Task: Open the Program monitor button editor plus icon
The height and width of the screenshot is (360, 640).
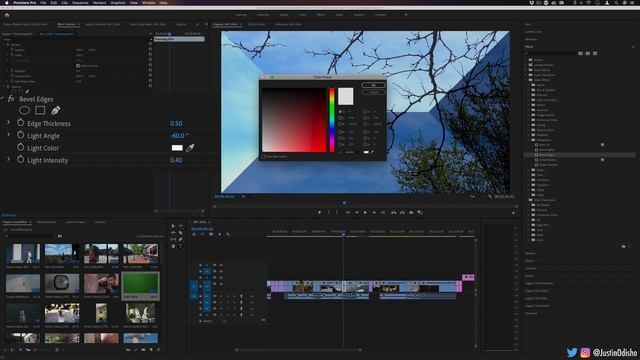Action: pos(513,213)
